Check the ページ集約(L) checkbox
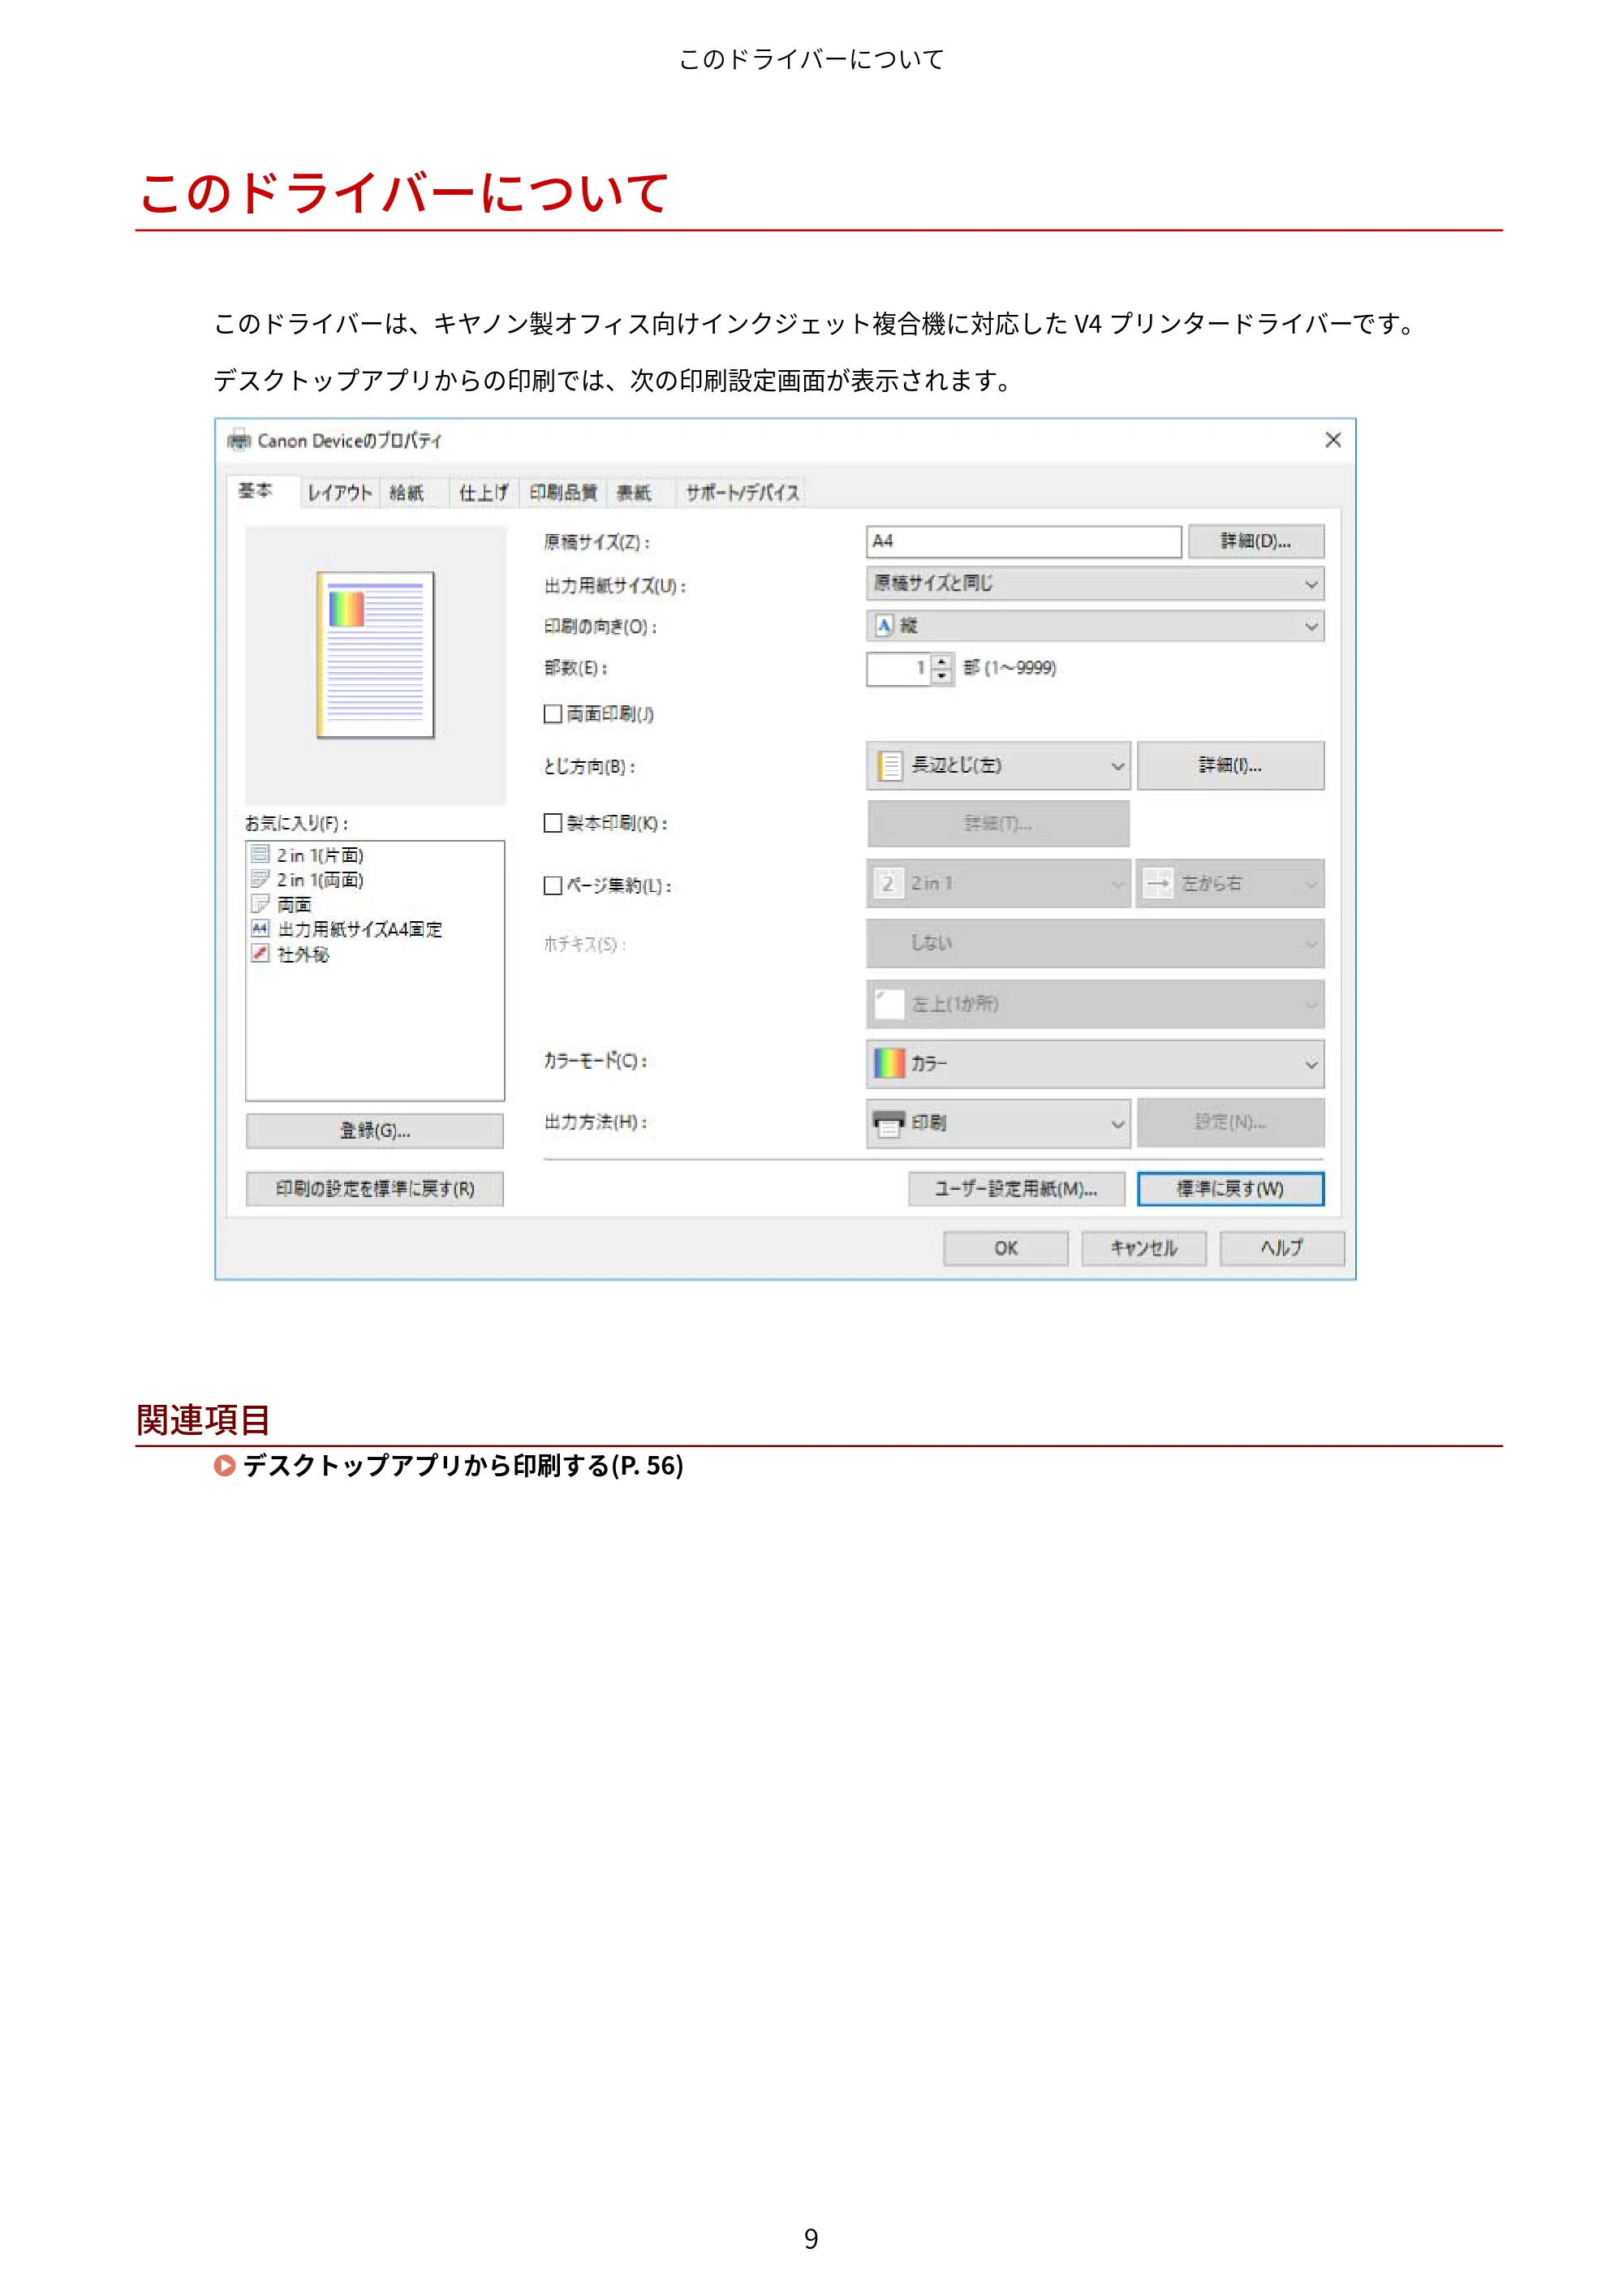1623x2296 pixels. point(553,886)
